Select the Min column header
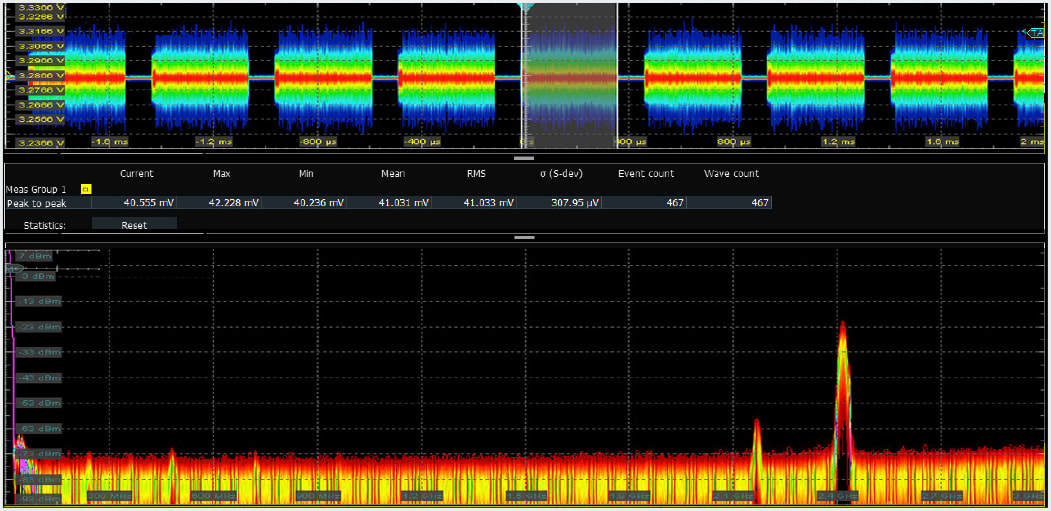The image size is (1051, 511). click(306, 174)
